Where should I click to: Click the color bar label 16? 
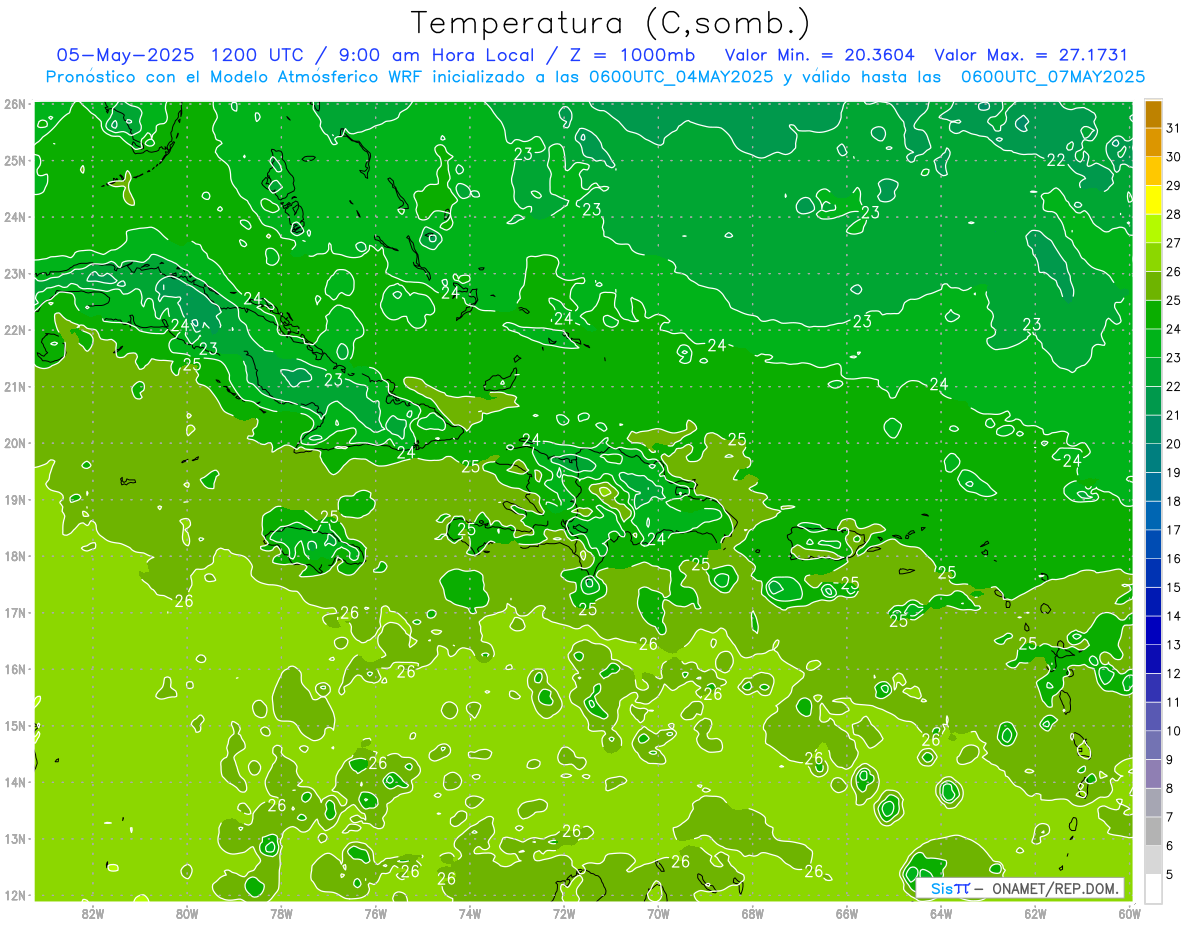click(1174, 559)
